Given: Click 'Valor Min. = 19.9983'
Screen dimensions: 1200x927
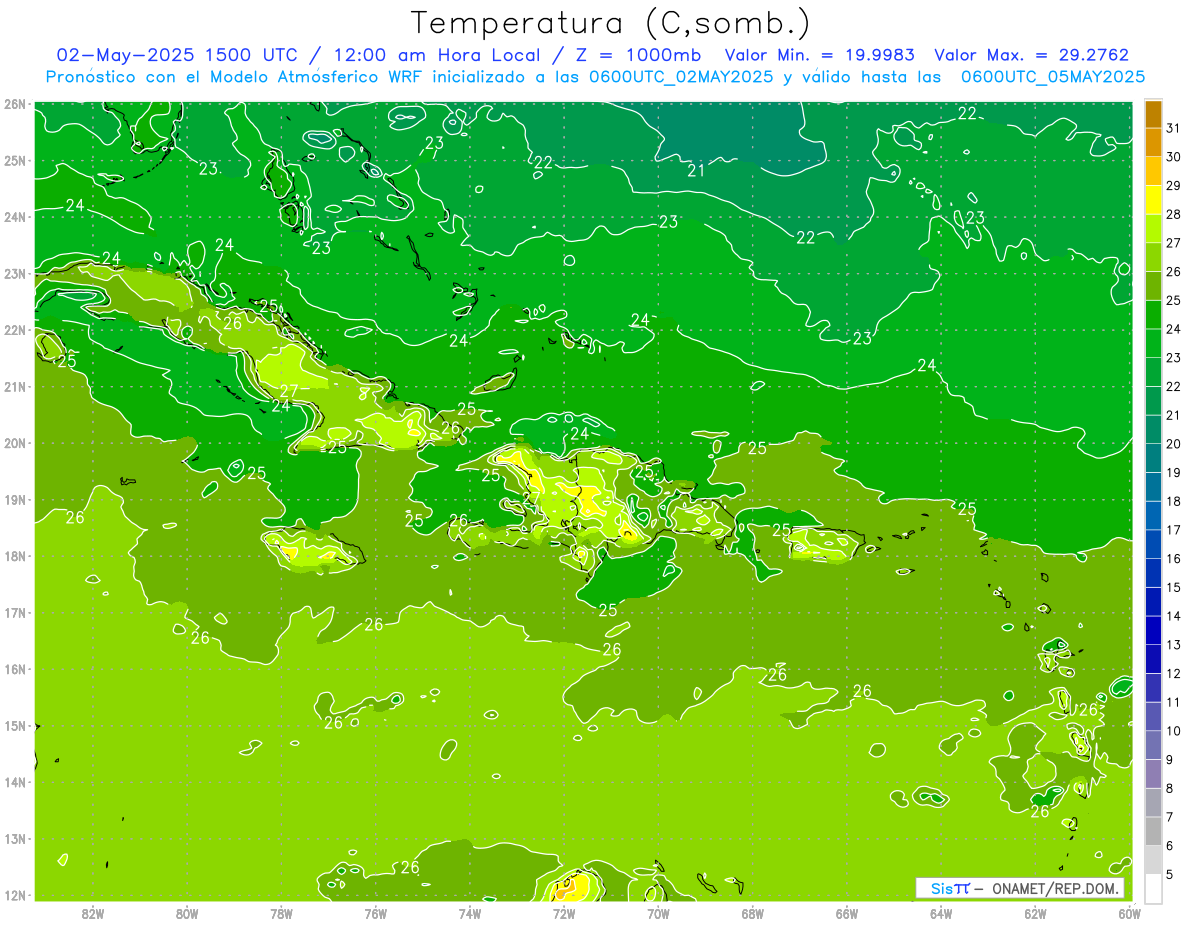Looking at the screenshot, I should 820,55.
